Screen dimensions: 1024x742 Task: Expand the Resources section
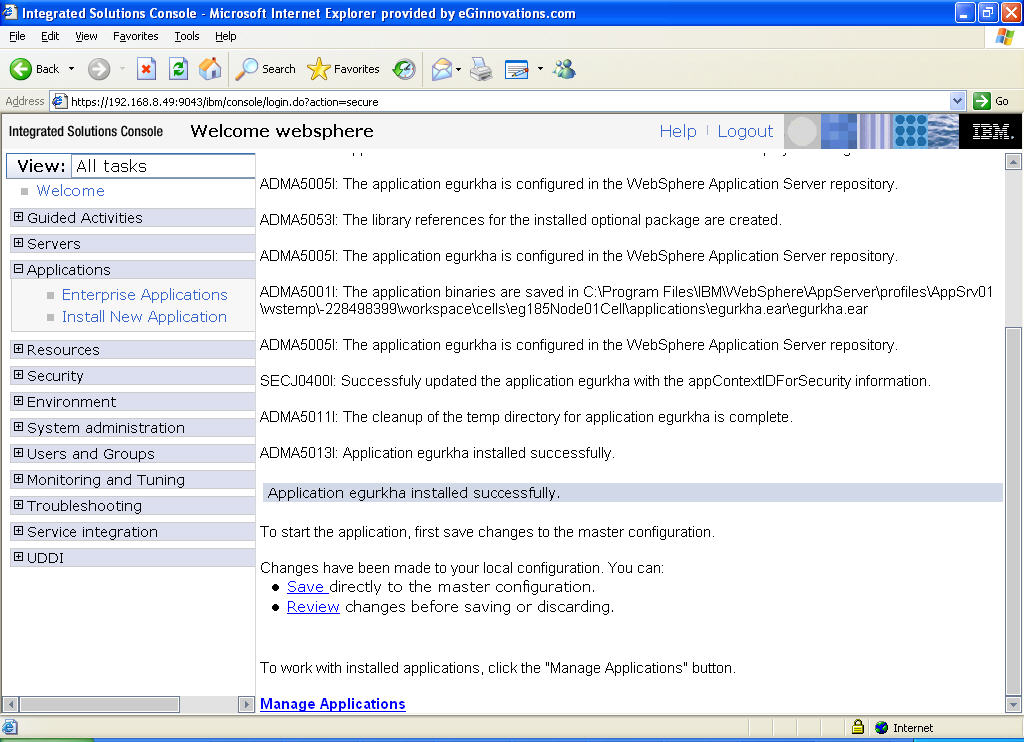(x=18, y=349)
